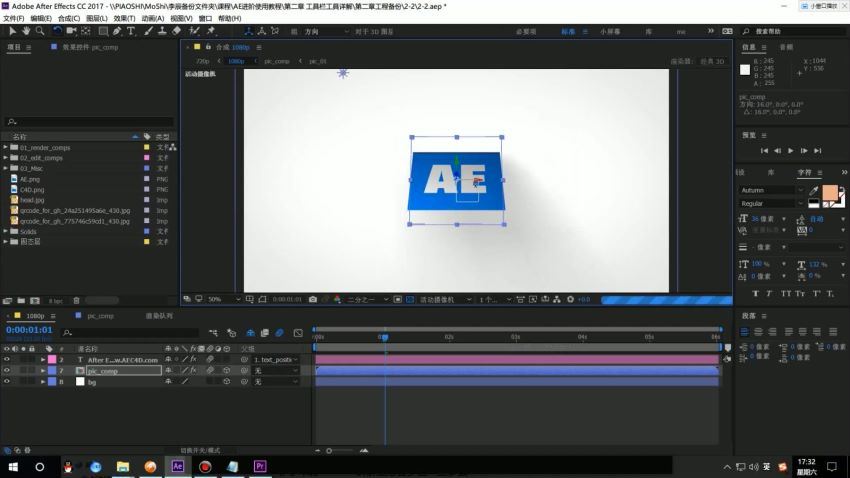Jump to last frame in preview
The height and width of the screenshot is (478, 850).
(817, 151)
